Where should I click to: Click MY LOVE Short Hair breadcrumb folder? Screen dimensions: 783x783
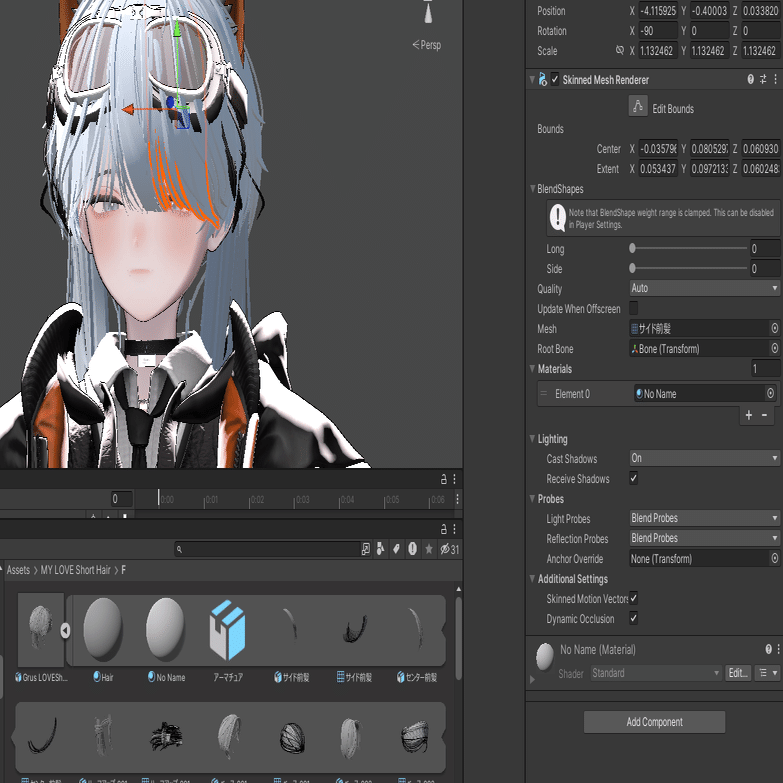(75, 570)
